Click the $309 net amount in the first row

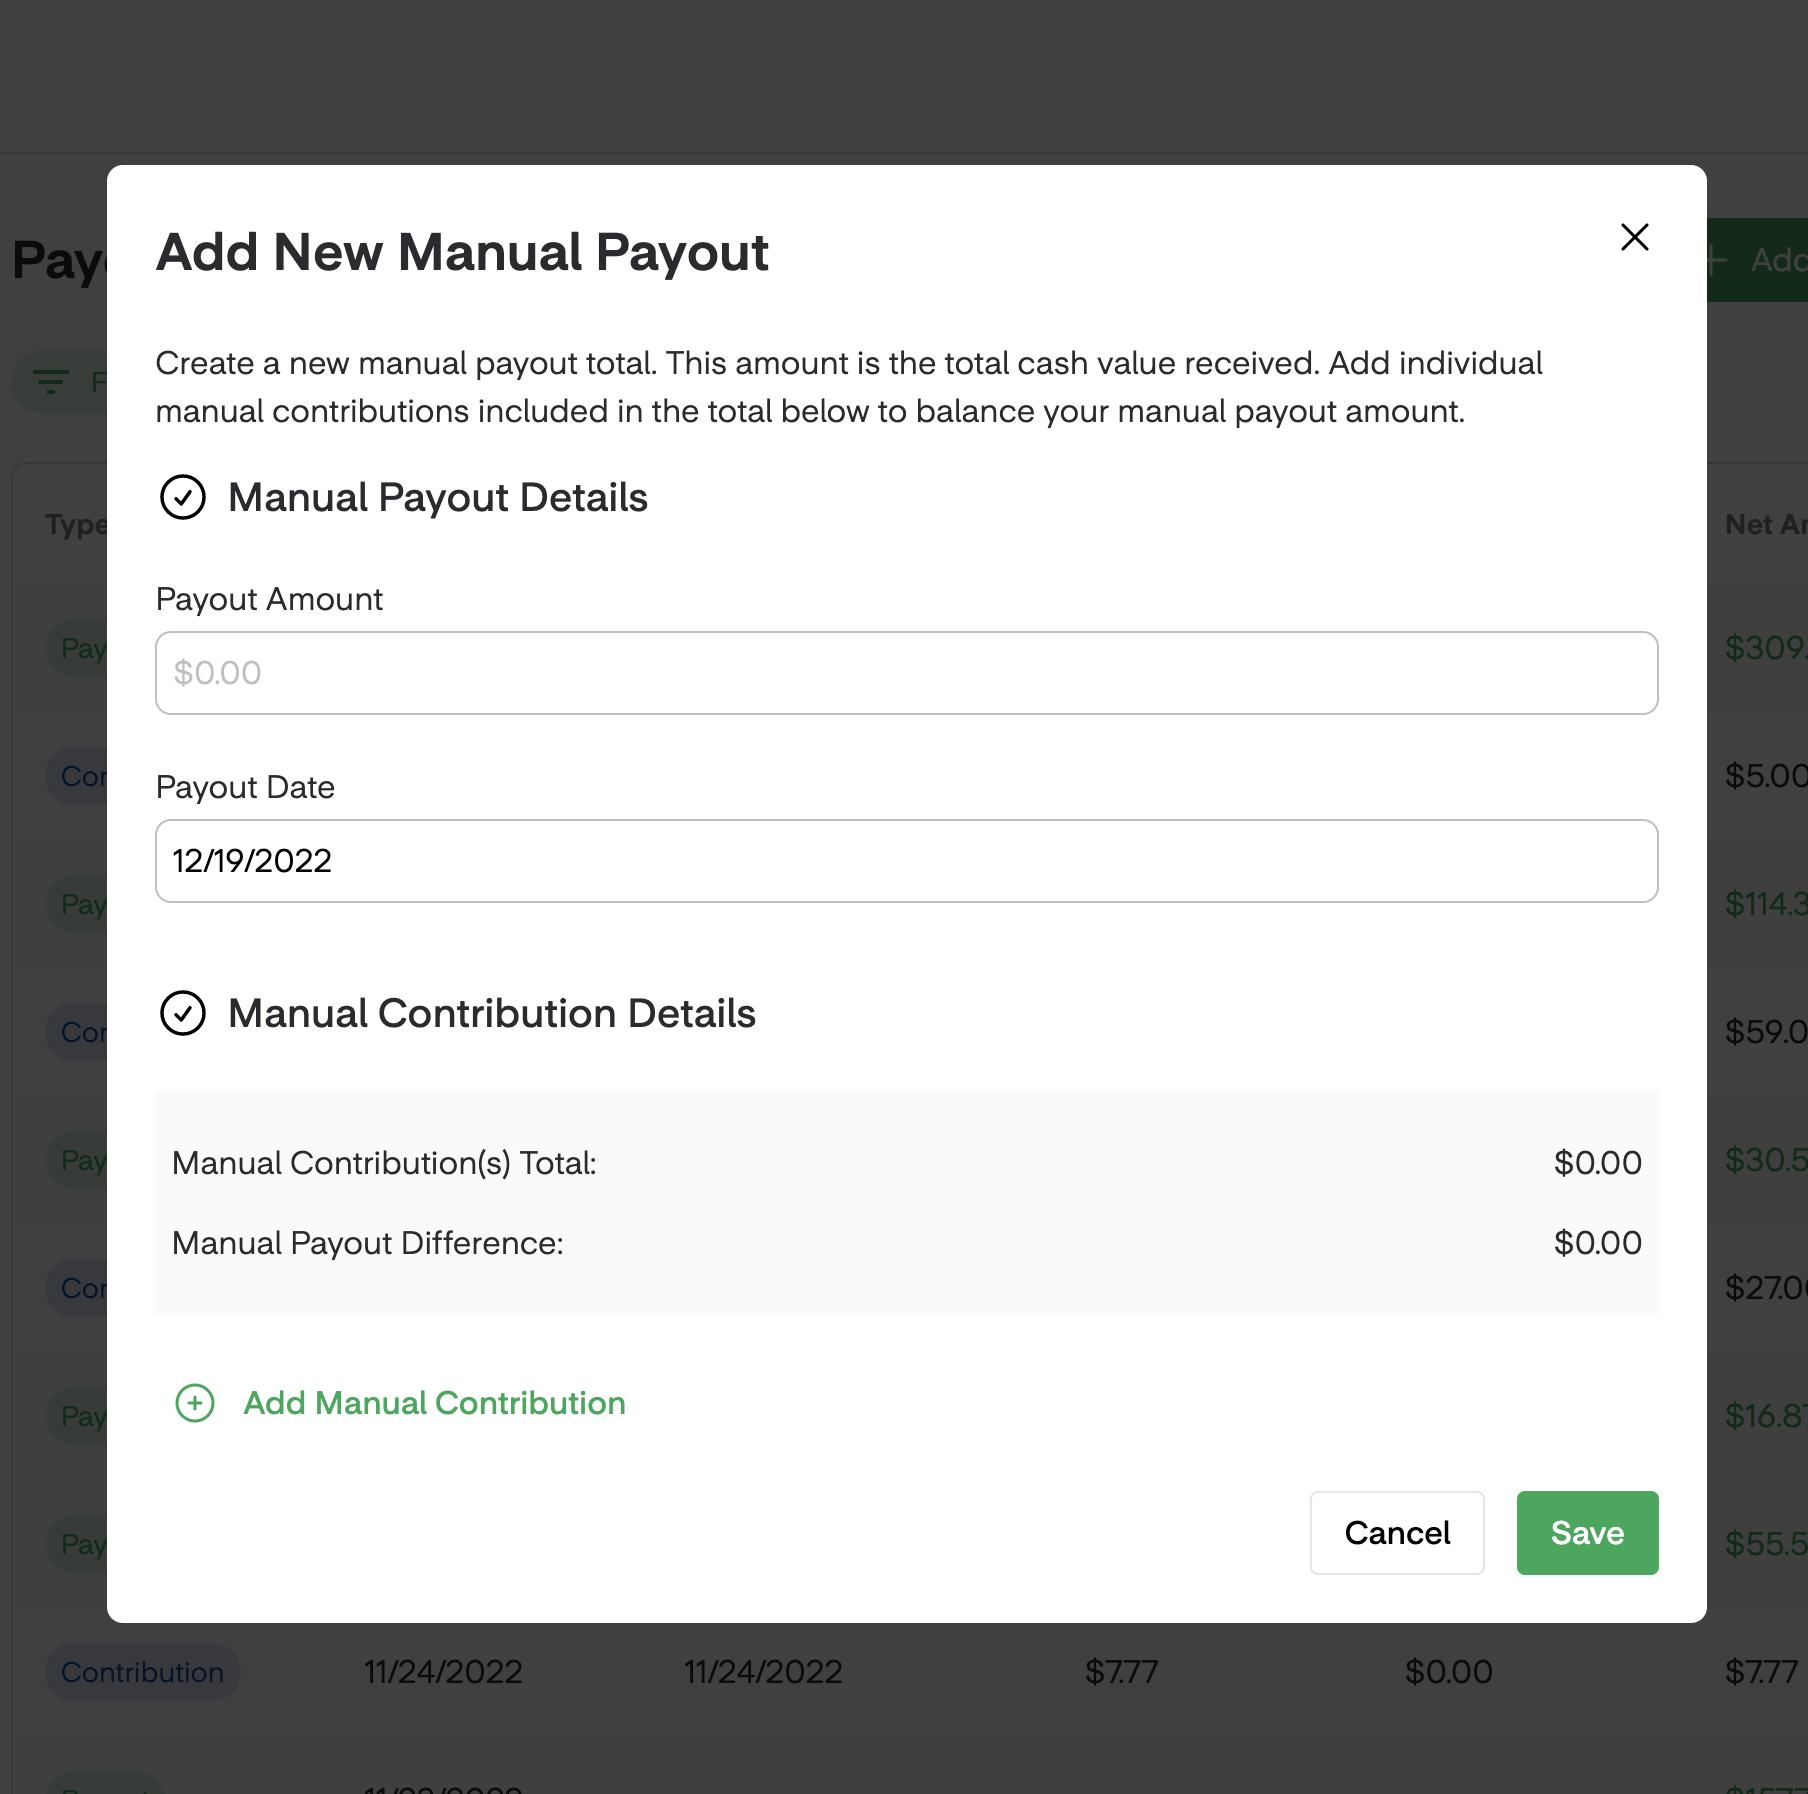[x=1765, y=648]
